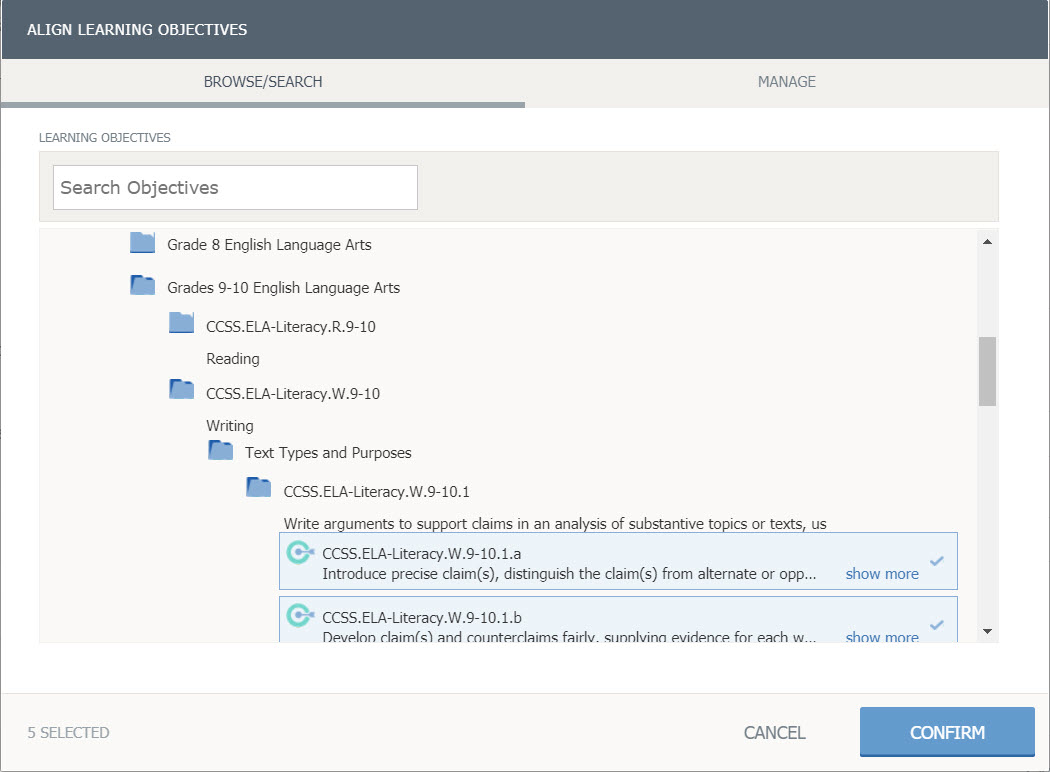The width and height of the screenshot is (1050, 772).
Task: Select the Browse/Search tab
Action: point(263,82)
